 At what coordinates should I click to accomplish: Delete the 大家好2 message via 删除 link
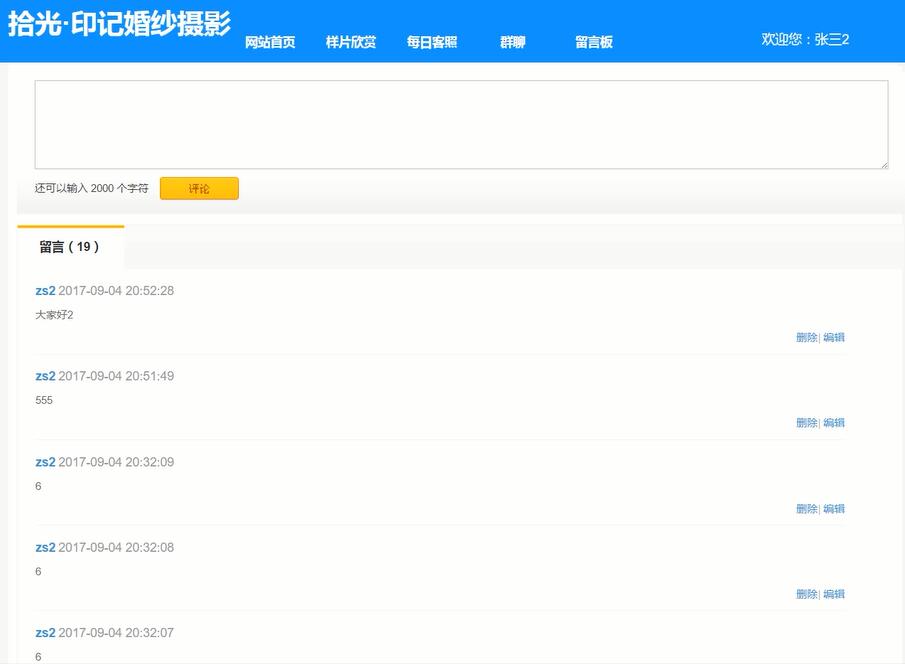(806, 337)
